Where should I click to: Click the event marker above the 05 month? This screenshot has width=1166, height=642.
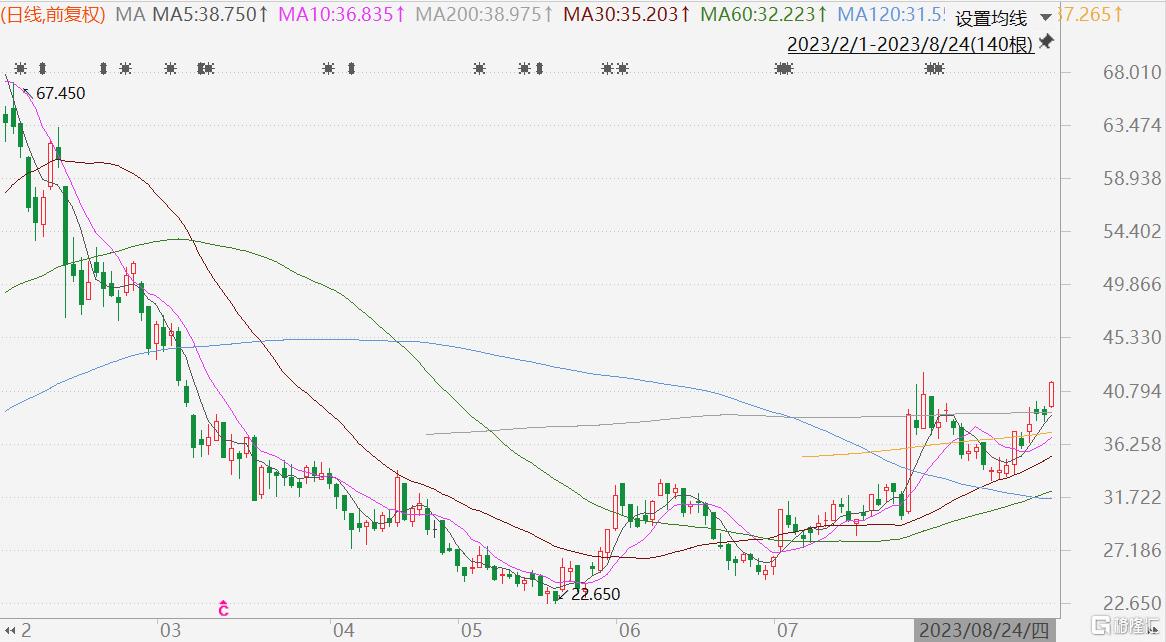tap(480, 68)
